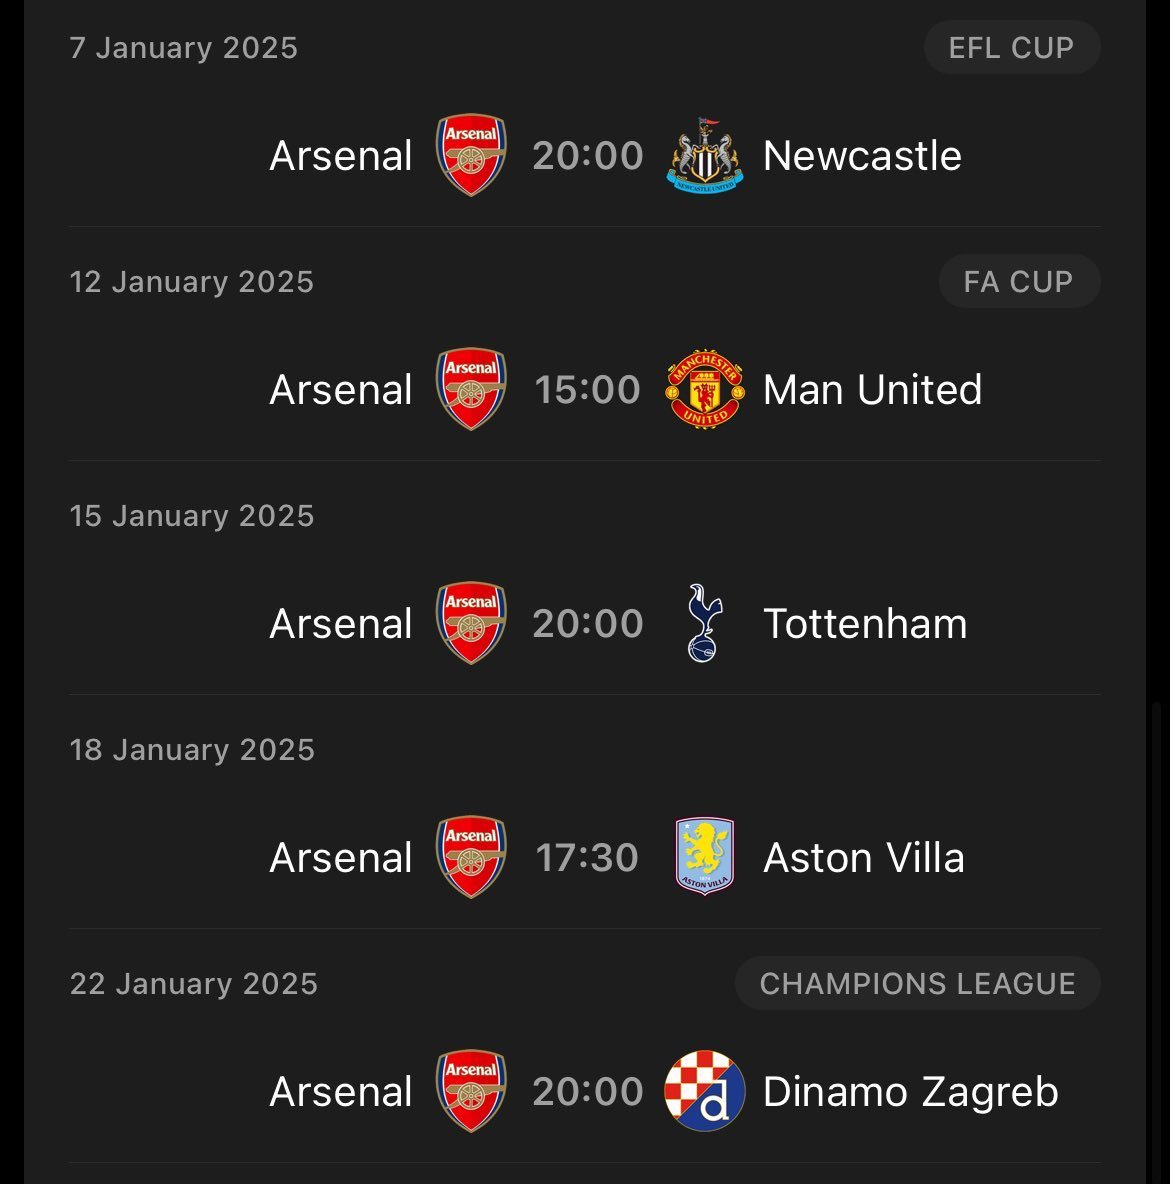This screenshot has width=1170, height=1184.
Task: Click Arsenal crest in Dinamo Zagreb fixture
Action: 471,1091
